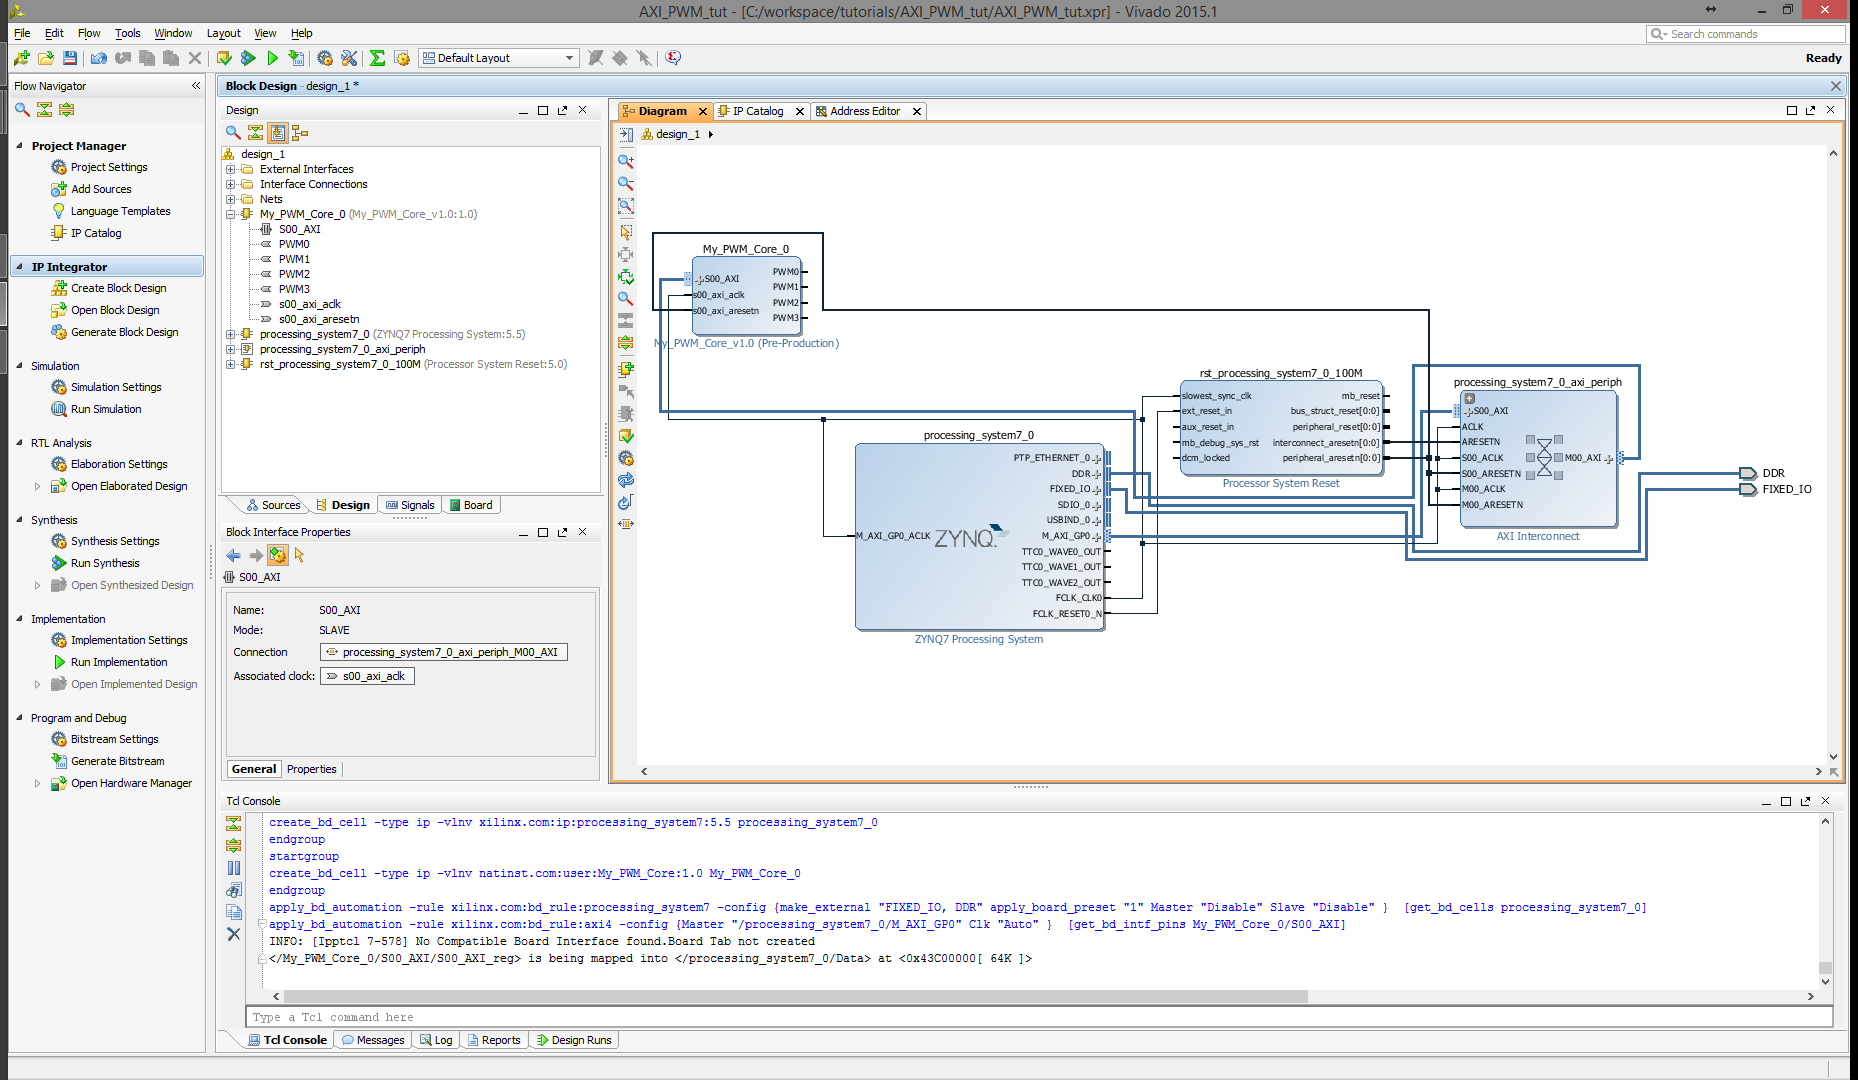Screen dimensions: 1858x1080
Task: Click the Tcl command input field
Action: point(1039,1017)
